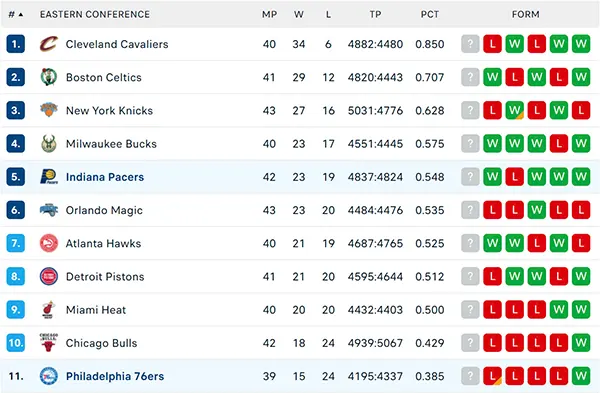This screenshot has width=600, height=393.
Task: Open the Indiana Pacers team link
Action: [105, 177]
